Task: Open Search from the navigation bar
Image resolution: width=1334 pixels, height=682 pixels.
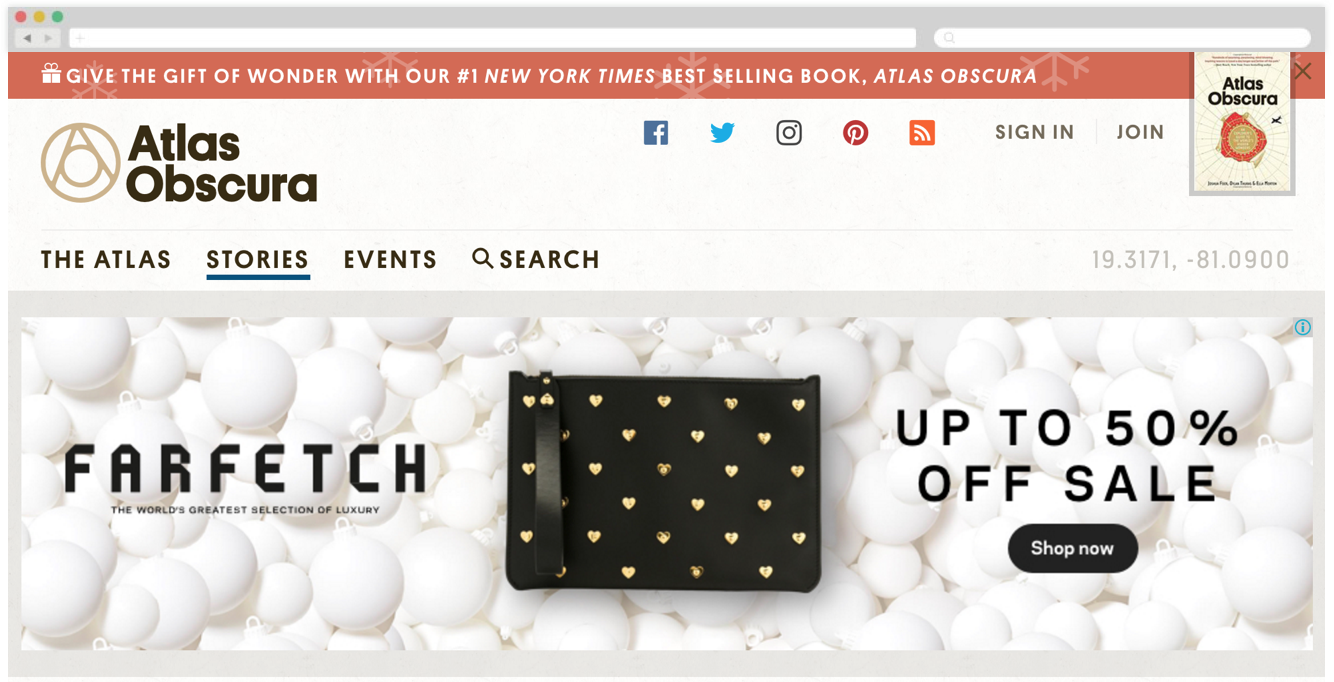Action: [536, 259]
